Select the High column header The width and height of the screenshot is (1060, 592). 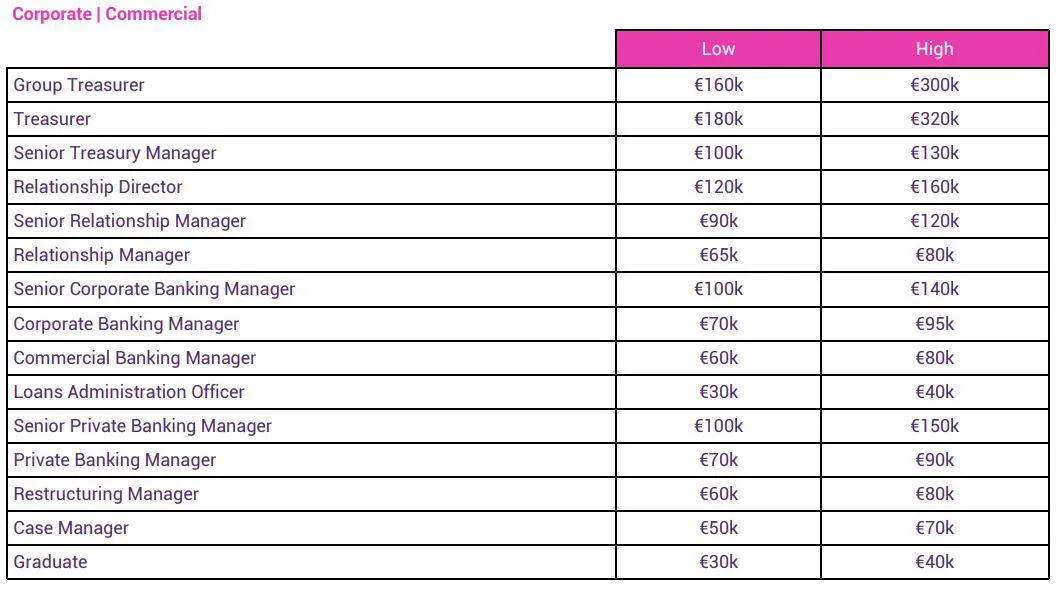(x=934, y=49)
